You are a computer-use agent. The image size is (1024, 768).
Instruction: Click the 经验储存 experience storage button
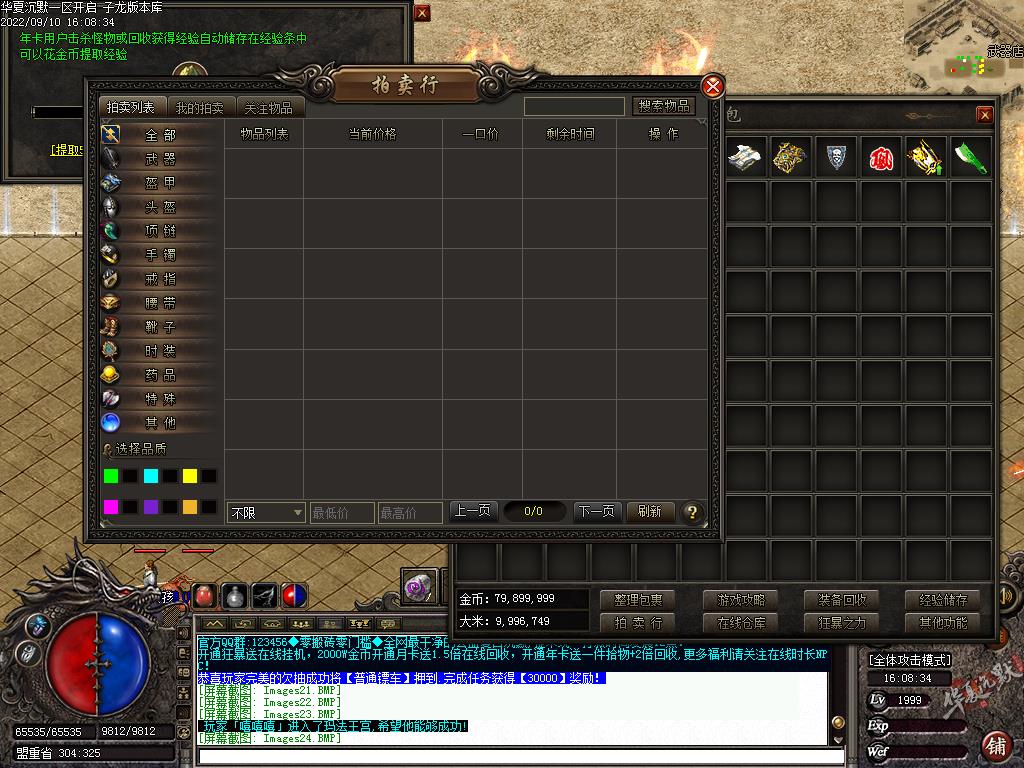tap(944, 600)
